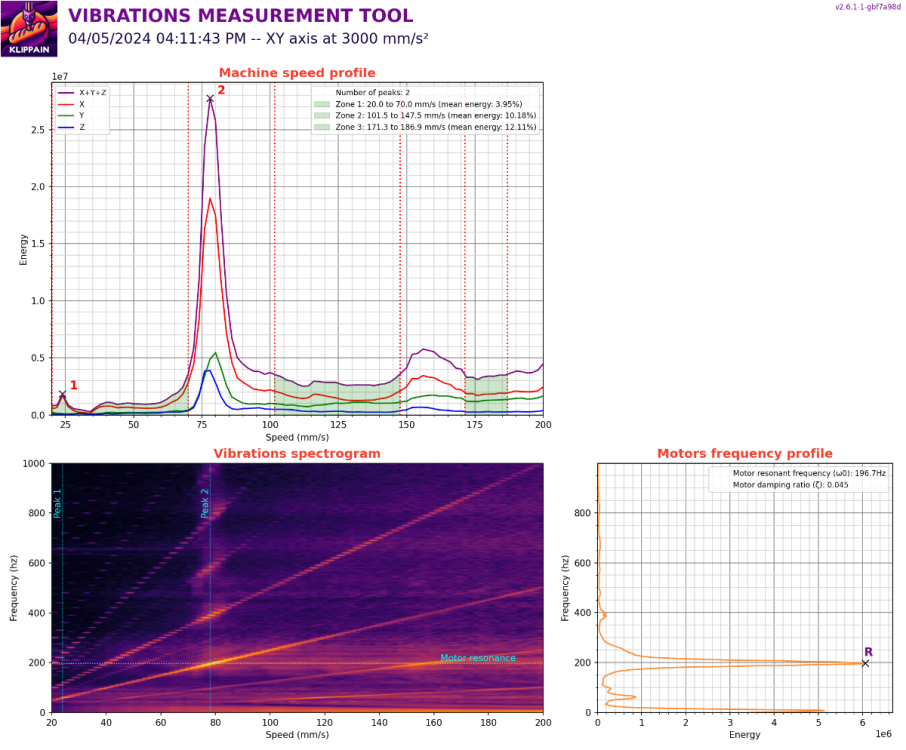This screenshot has height=750, width=906.
Task: Click the Zone 2 green legend patch
Action: click(x=322, y=116)
